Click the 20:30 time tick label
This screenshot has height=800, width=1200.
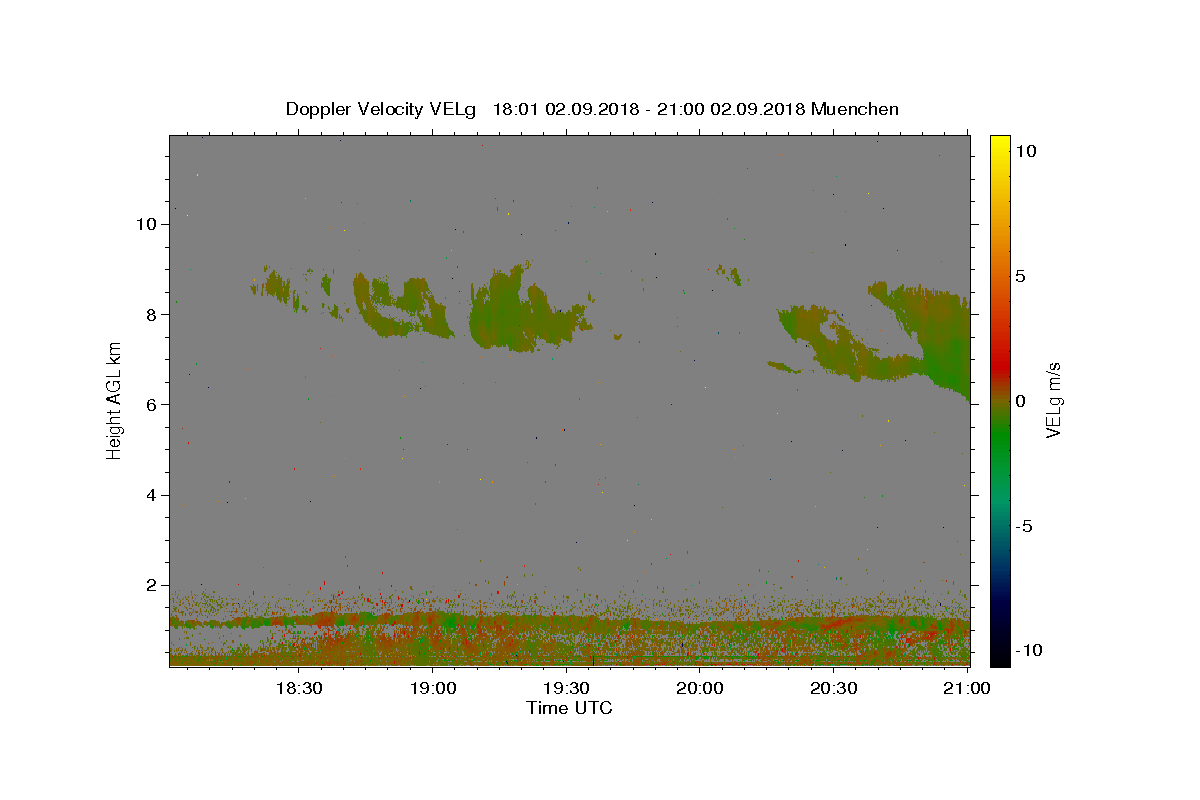tap(833, 688)
